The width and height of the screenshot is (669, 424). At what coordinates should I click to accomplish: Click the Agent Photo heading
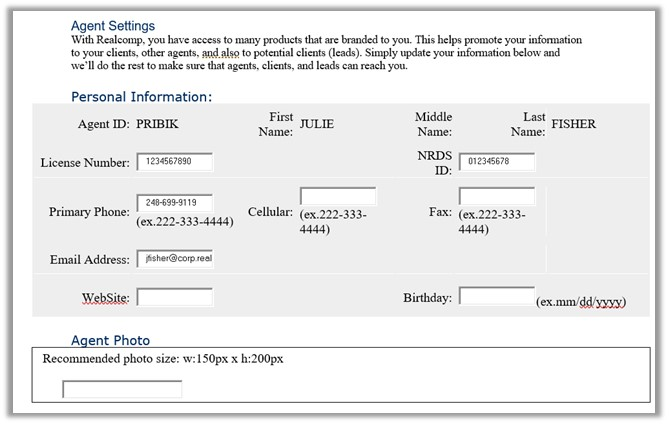111,340
